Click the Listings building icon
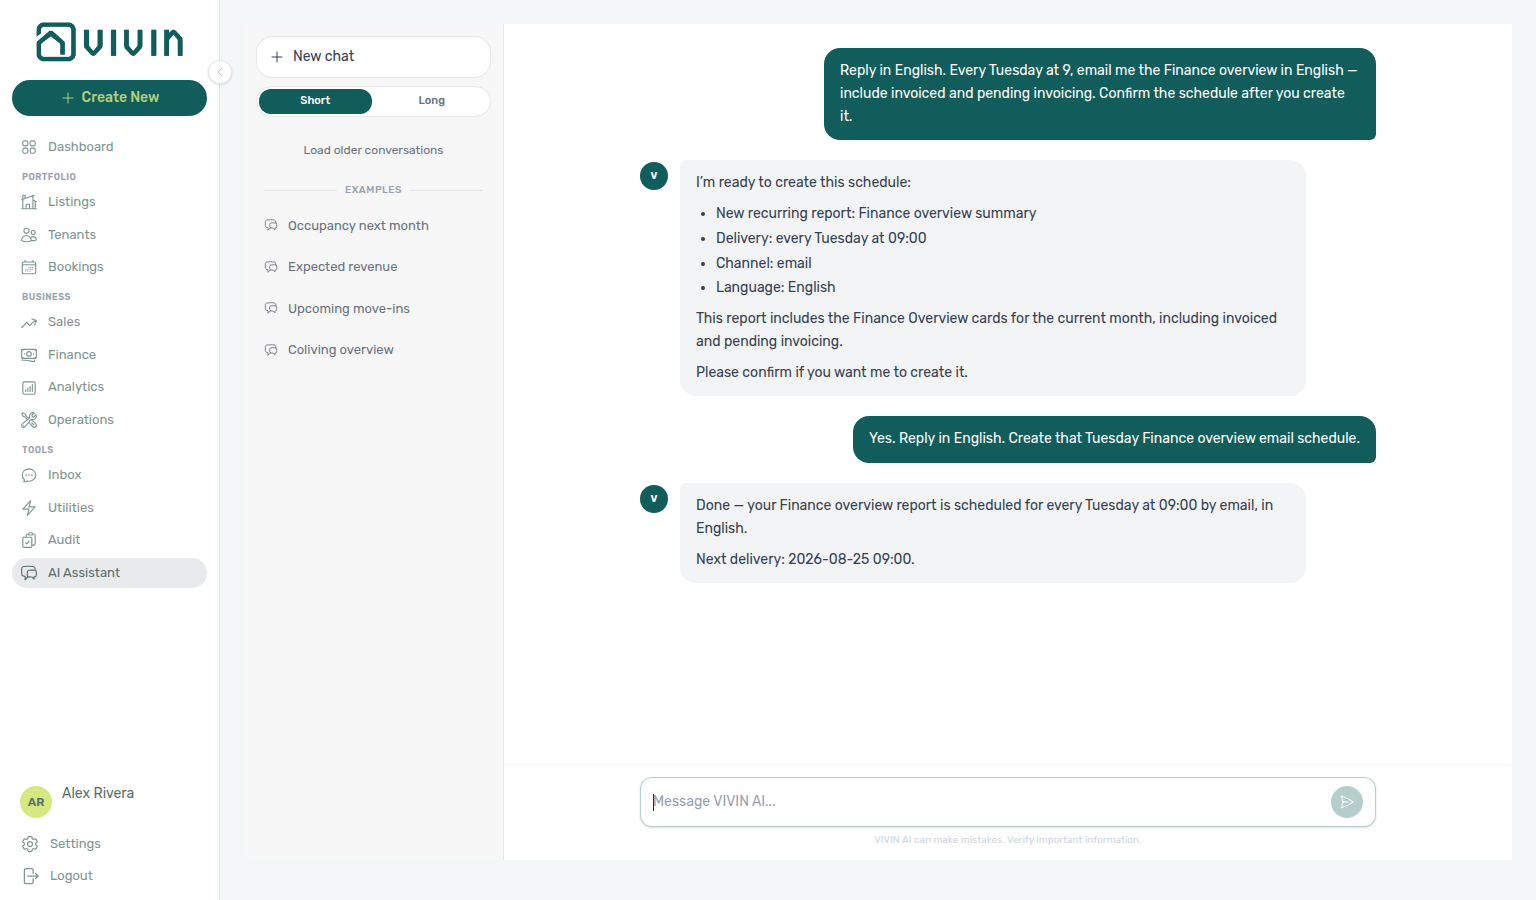Screen dimensions: 1536x900 click(29, 202)
